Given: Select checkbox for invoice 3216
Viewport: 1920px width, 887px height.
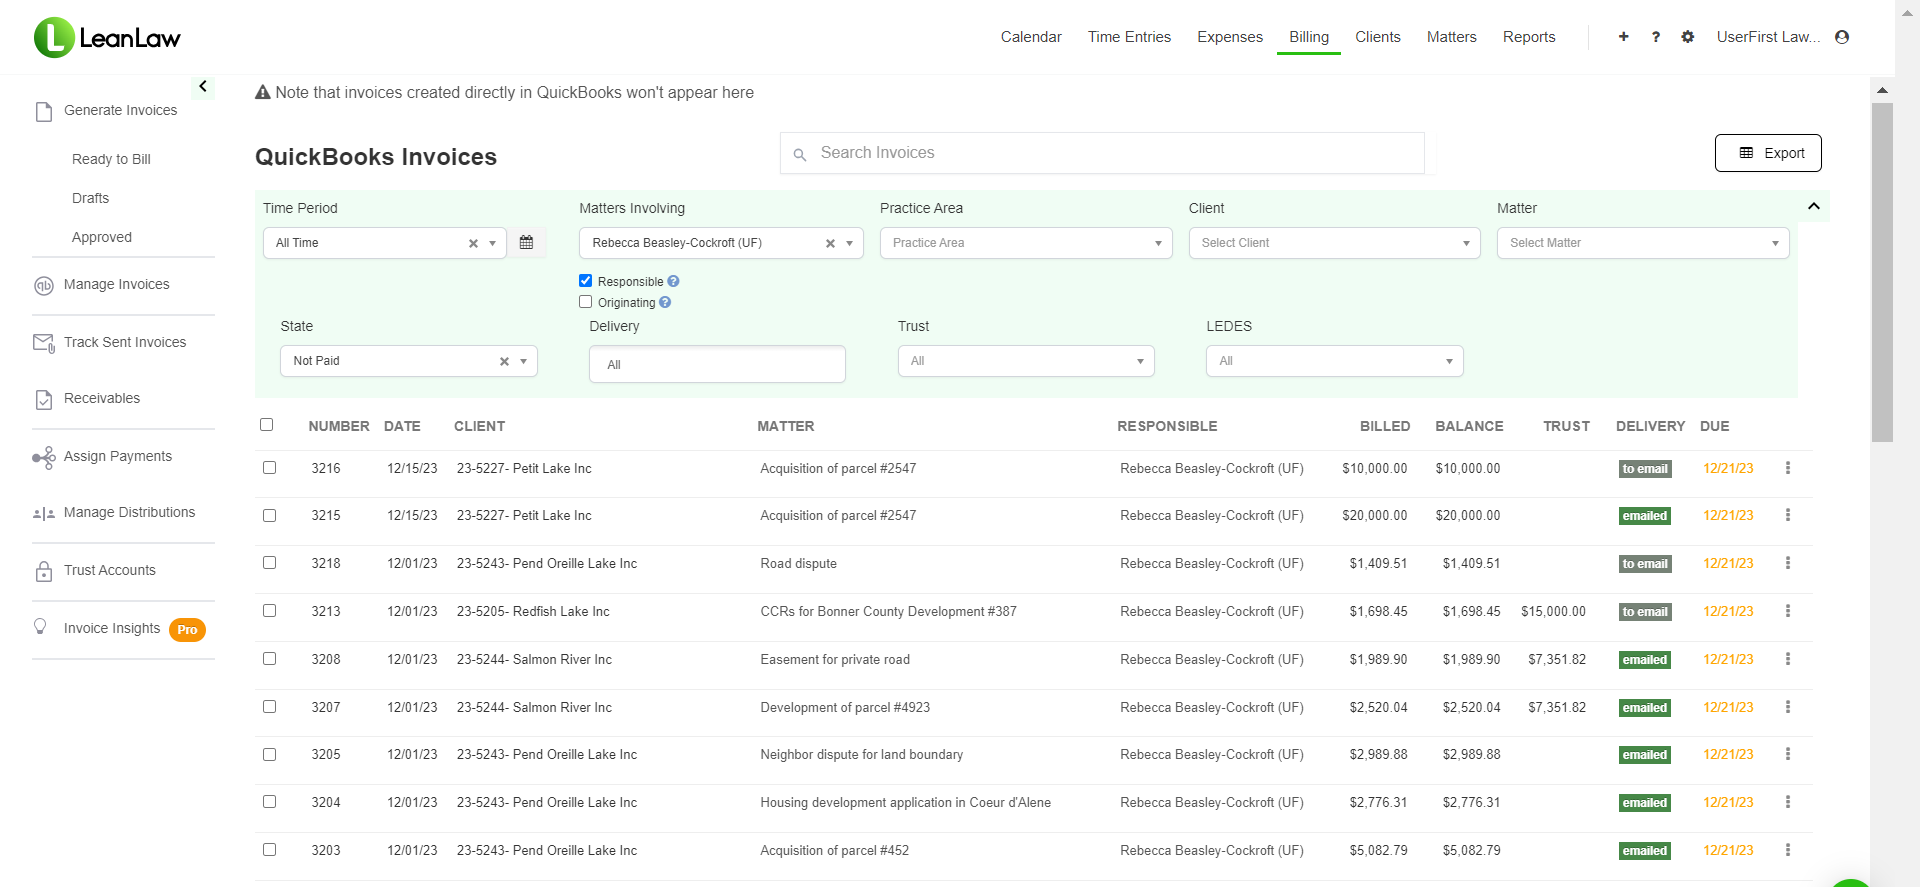Looking at the screenshot, I should [x=270, y=468].
